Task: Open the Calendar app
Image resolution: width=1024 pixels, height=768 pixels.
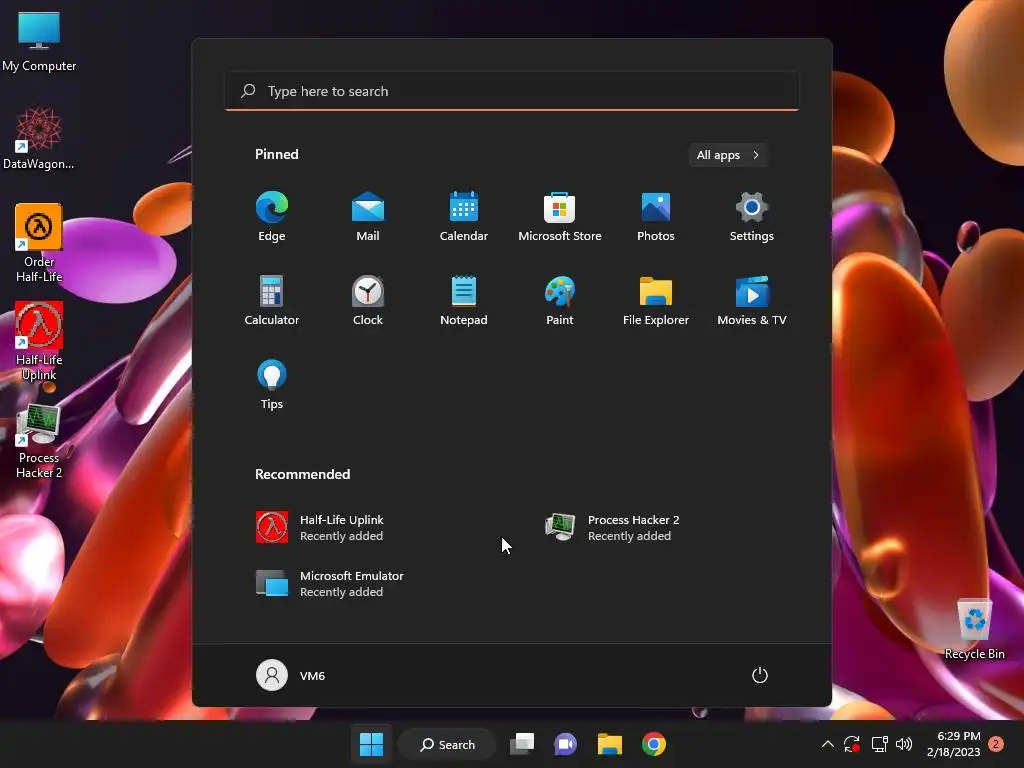Action: pos(464,217)
